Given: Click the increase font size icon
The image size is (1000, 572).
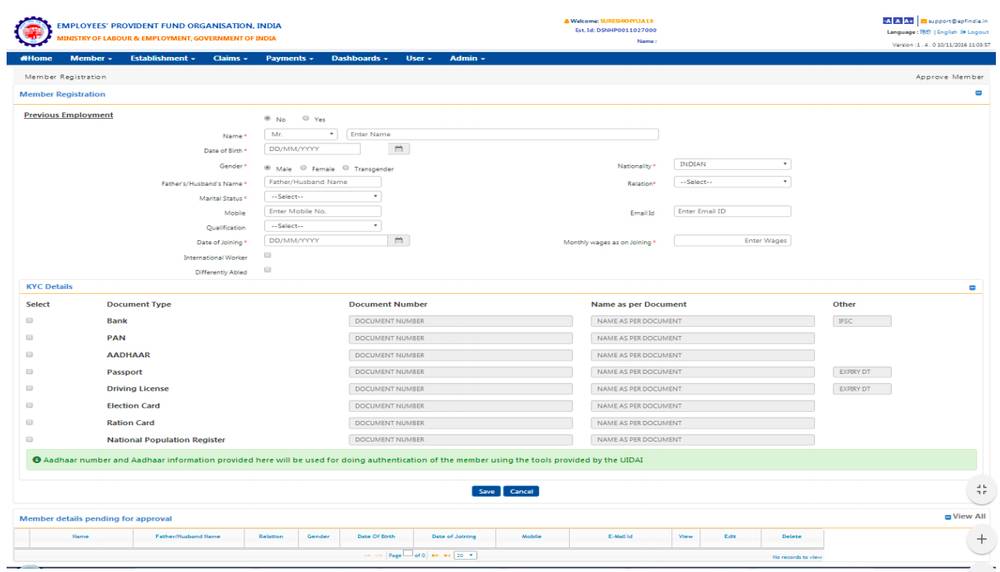Looking at the screenshot, I should [909, 20].
